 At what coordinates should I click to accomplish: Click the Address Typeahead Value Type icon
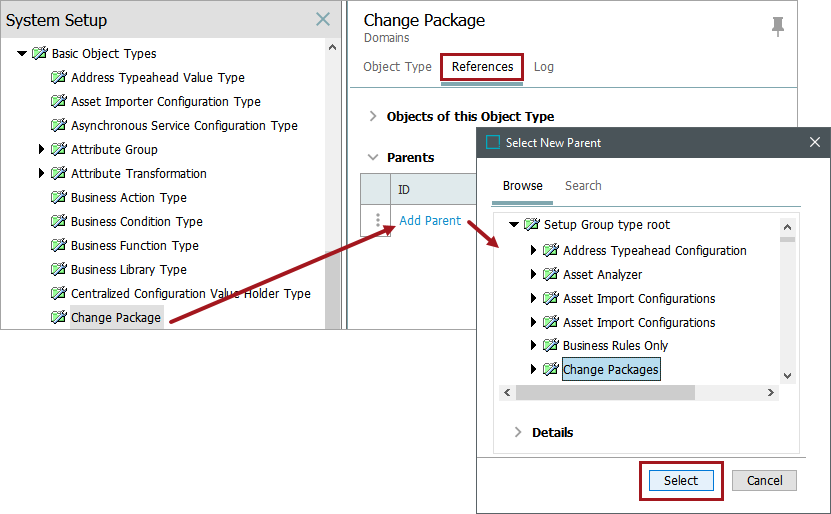[59, 78]
